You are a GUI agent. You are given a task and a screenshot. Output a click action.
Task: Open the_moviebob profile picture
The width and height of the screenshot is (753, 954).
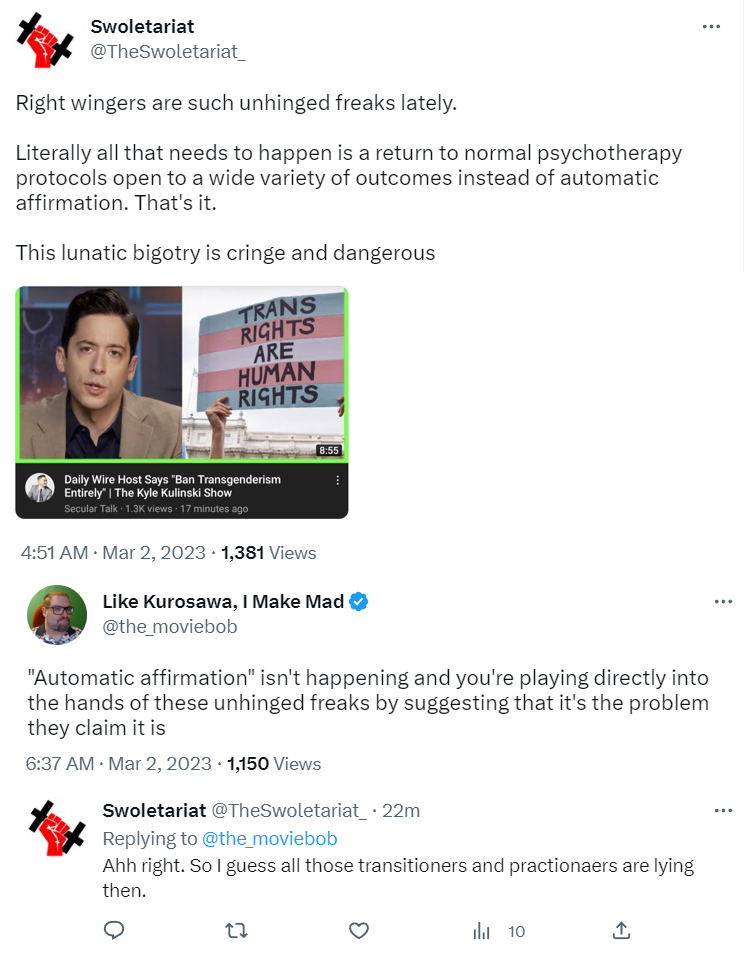coord(57,615)
